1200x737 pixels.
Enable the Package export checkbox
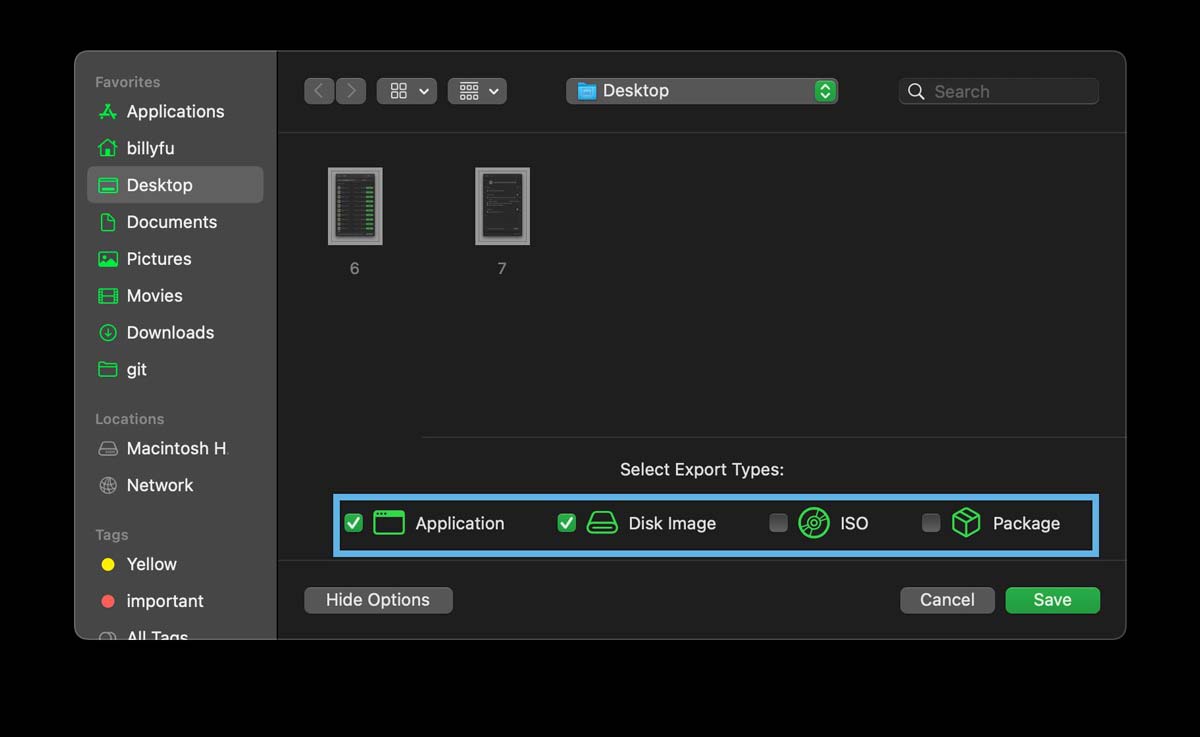(931, 523)
